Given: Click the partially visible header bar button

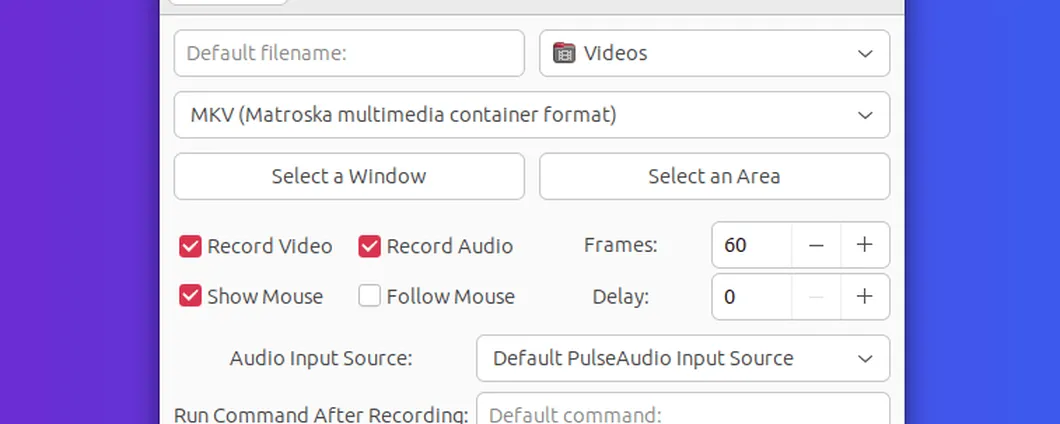Looking at the screenshot, I should point(228,2).
